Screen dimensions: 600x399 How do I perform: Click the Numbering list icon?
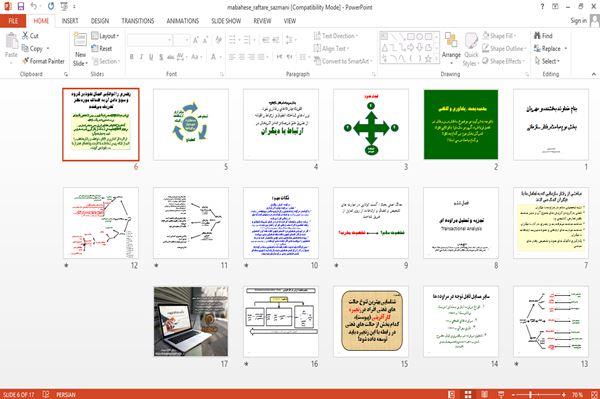tap(248, 40)
